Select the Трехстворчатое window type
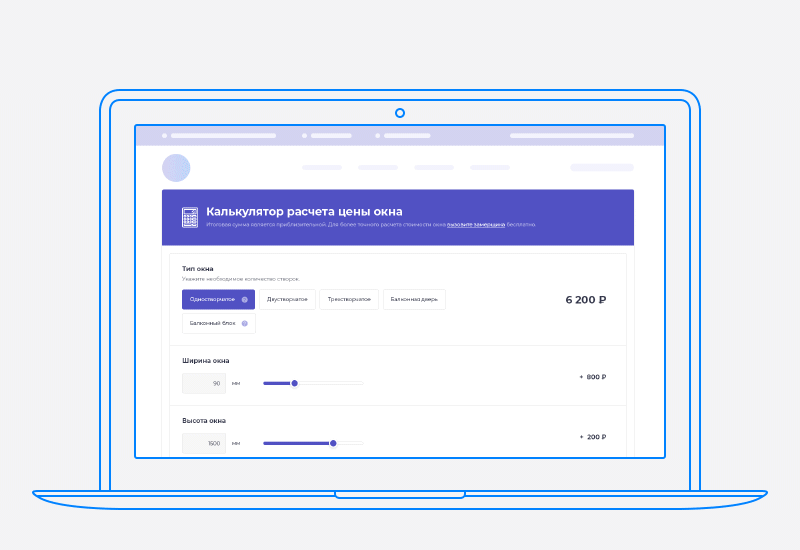The image size is (800, 550). pyautogui.click(x=349, y=299)
